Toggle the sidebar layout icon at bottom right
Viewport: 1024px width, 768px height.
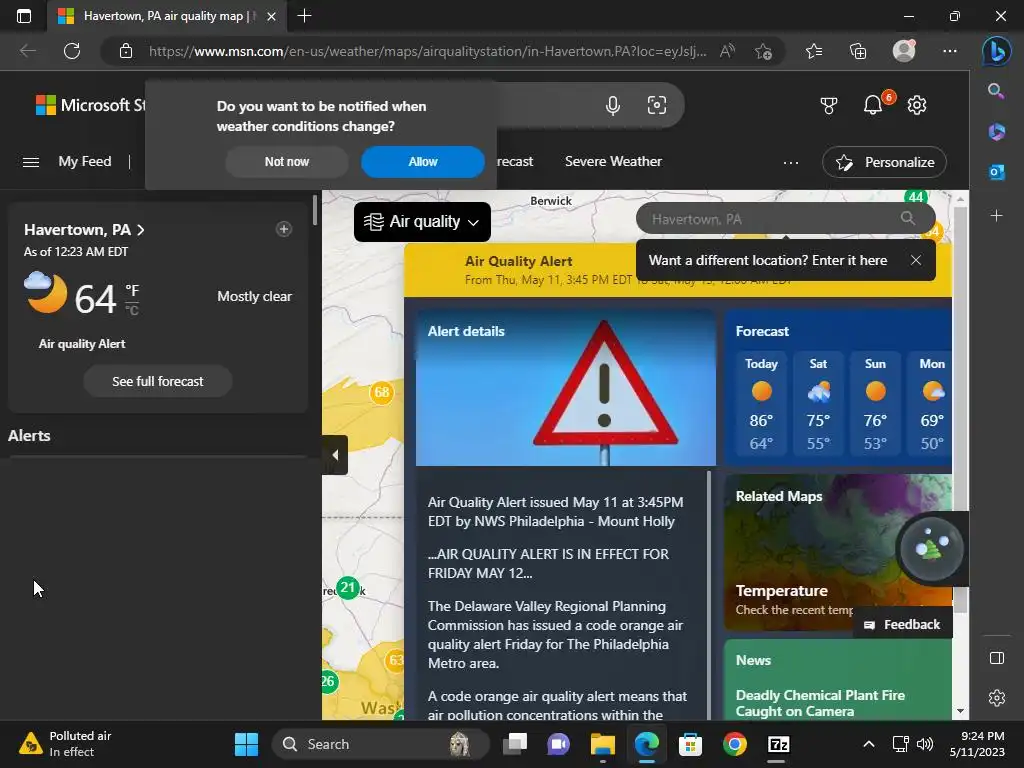[x=997, y=658]
